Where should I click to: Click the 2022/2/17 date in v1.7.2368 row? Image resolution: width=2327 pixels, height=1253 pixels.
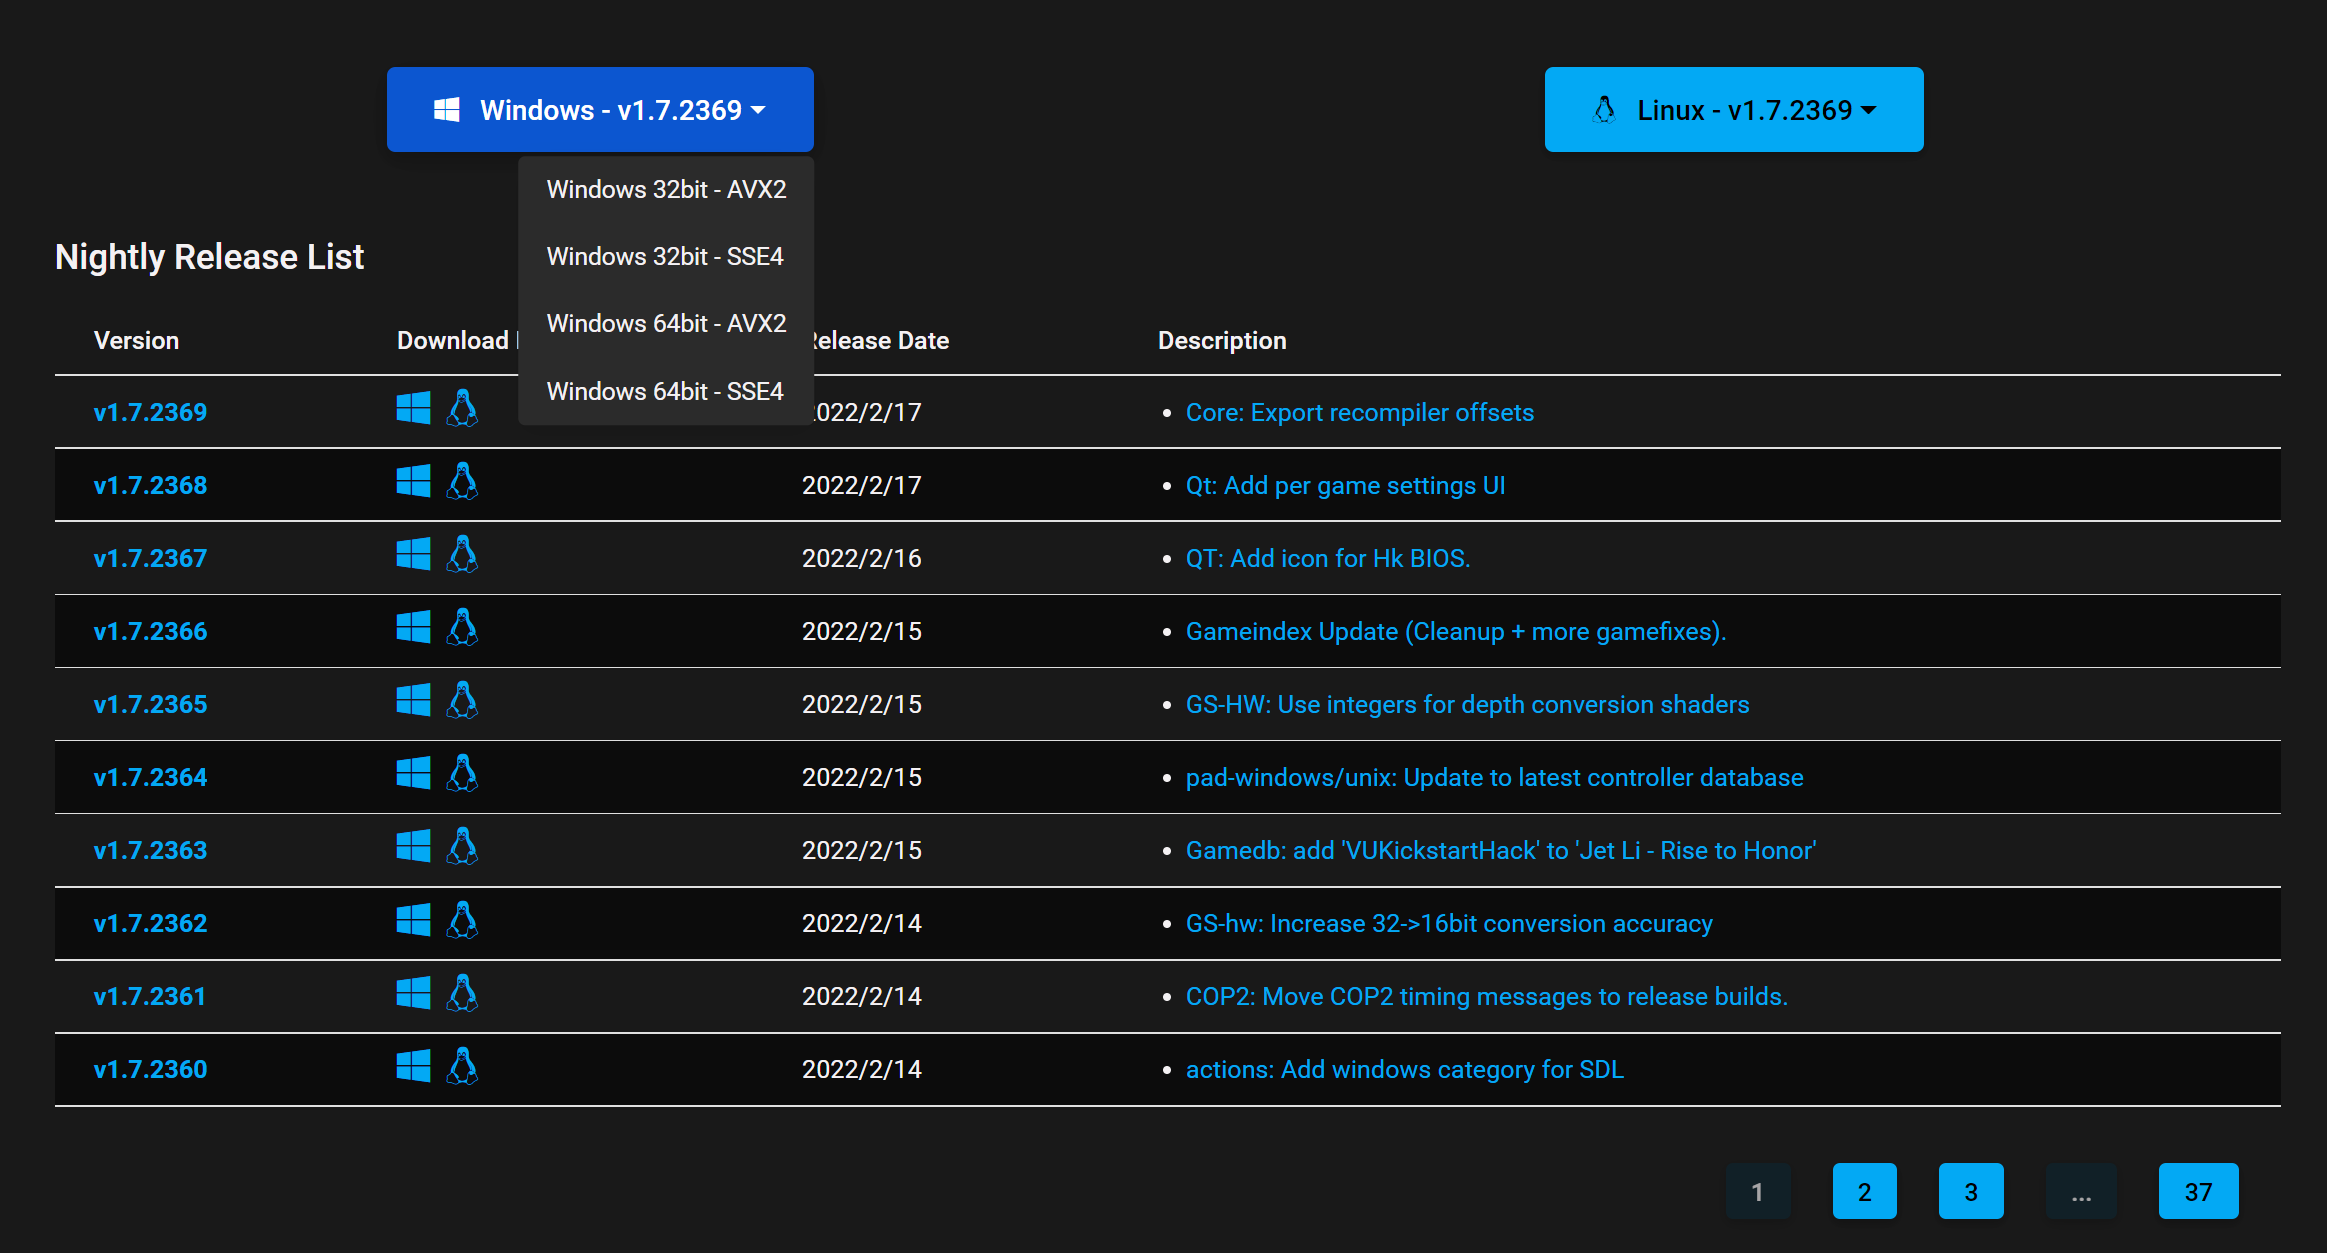pyautogui.click(x=862, y=485)
